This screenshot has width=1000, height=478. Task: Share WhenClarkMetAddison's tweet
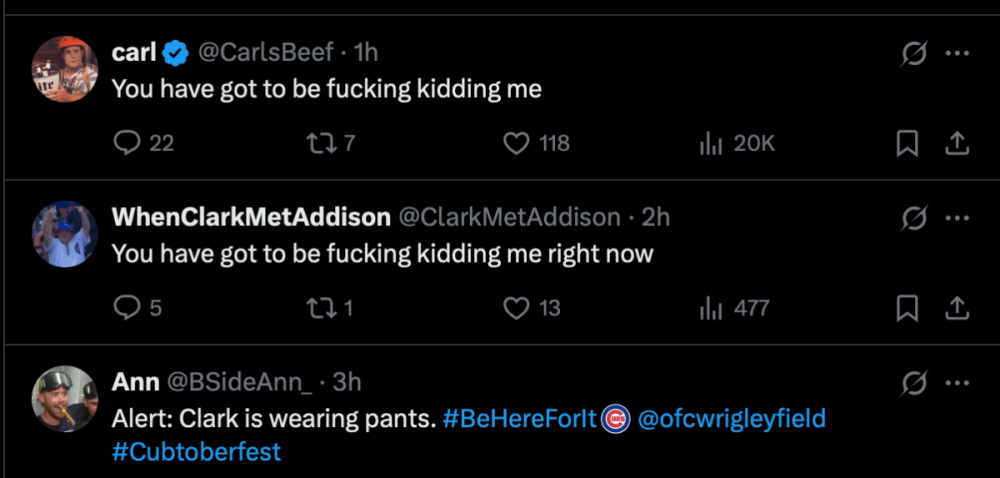(x=957, y=308)
